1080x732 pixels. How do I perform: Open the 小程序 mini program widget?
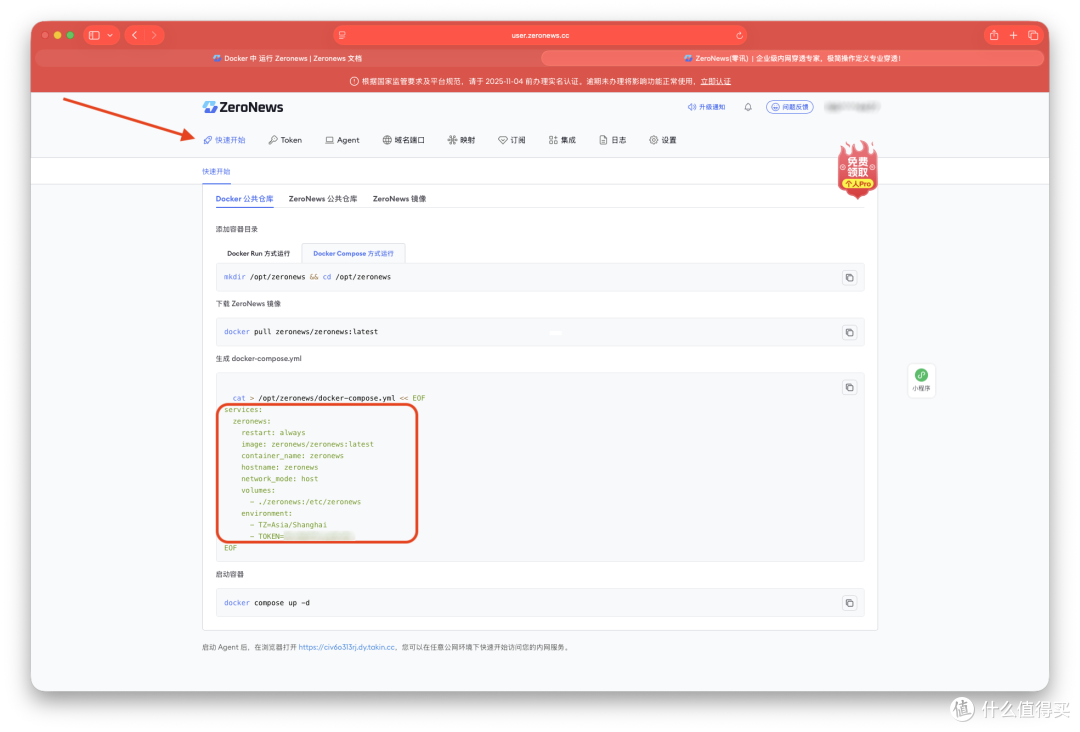click(x=921, y=380)
